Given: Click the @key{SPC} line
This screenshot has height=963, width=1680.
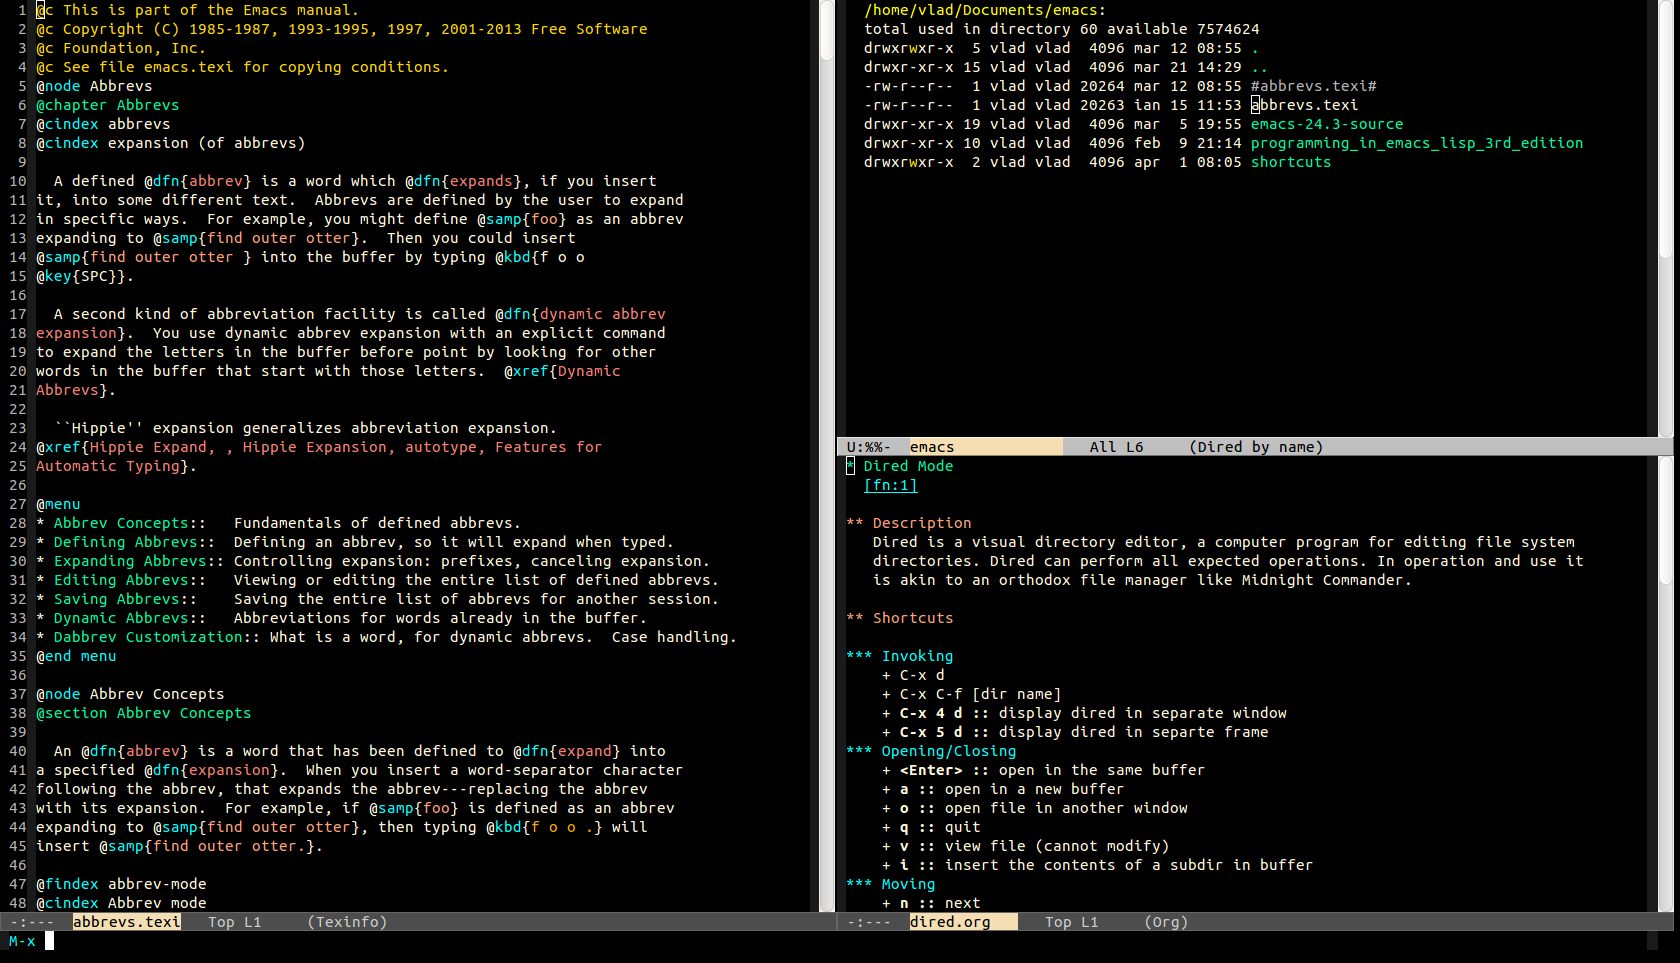Looking at the screenshot, I should 85,276.
